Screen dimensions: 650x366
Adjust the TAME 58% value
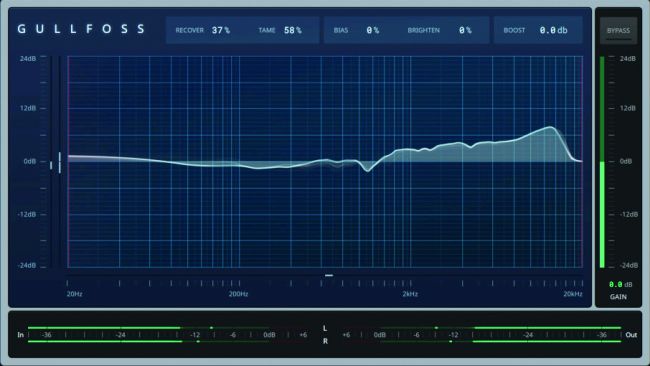pos(293,30)
